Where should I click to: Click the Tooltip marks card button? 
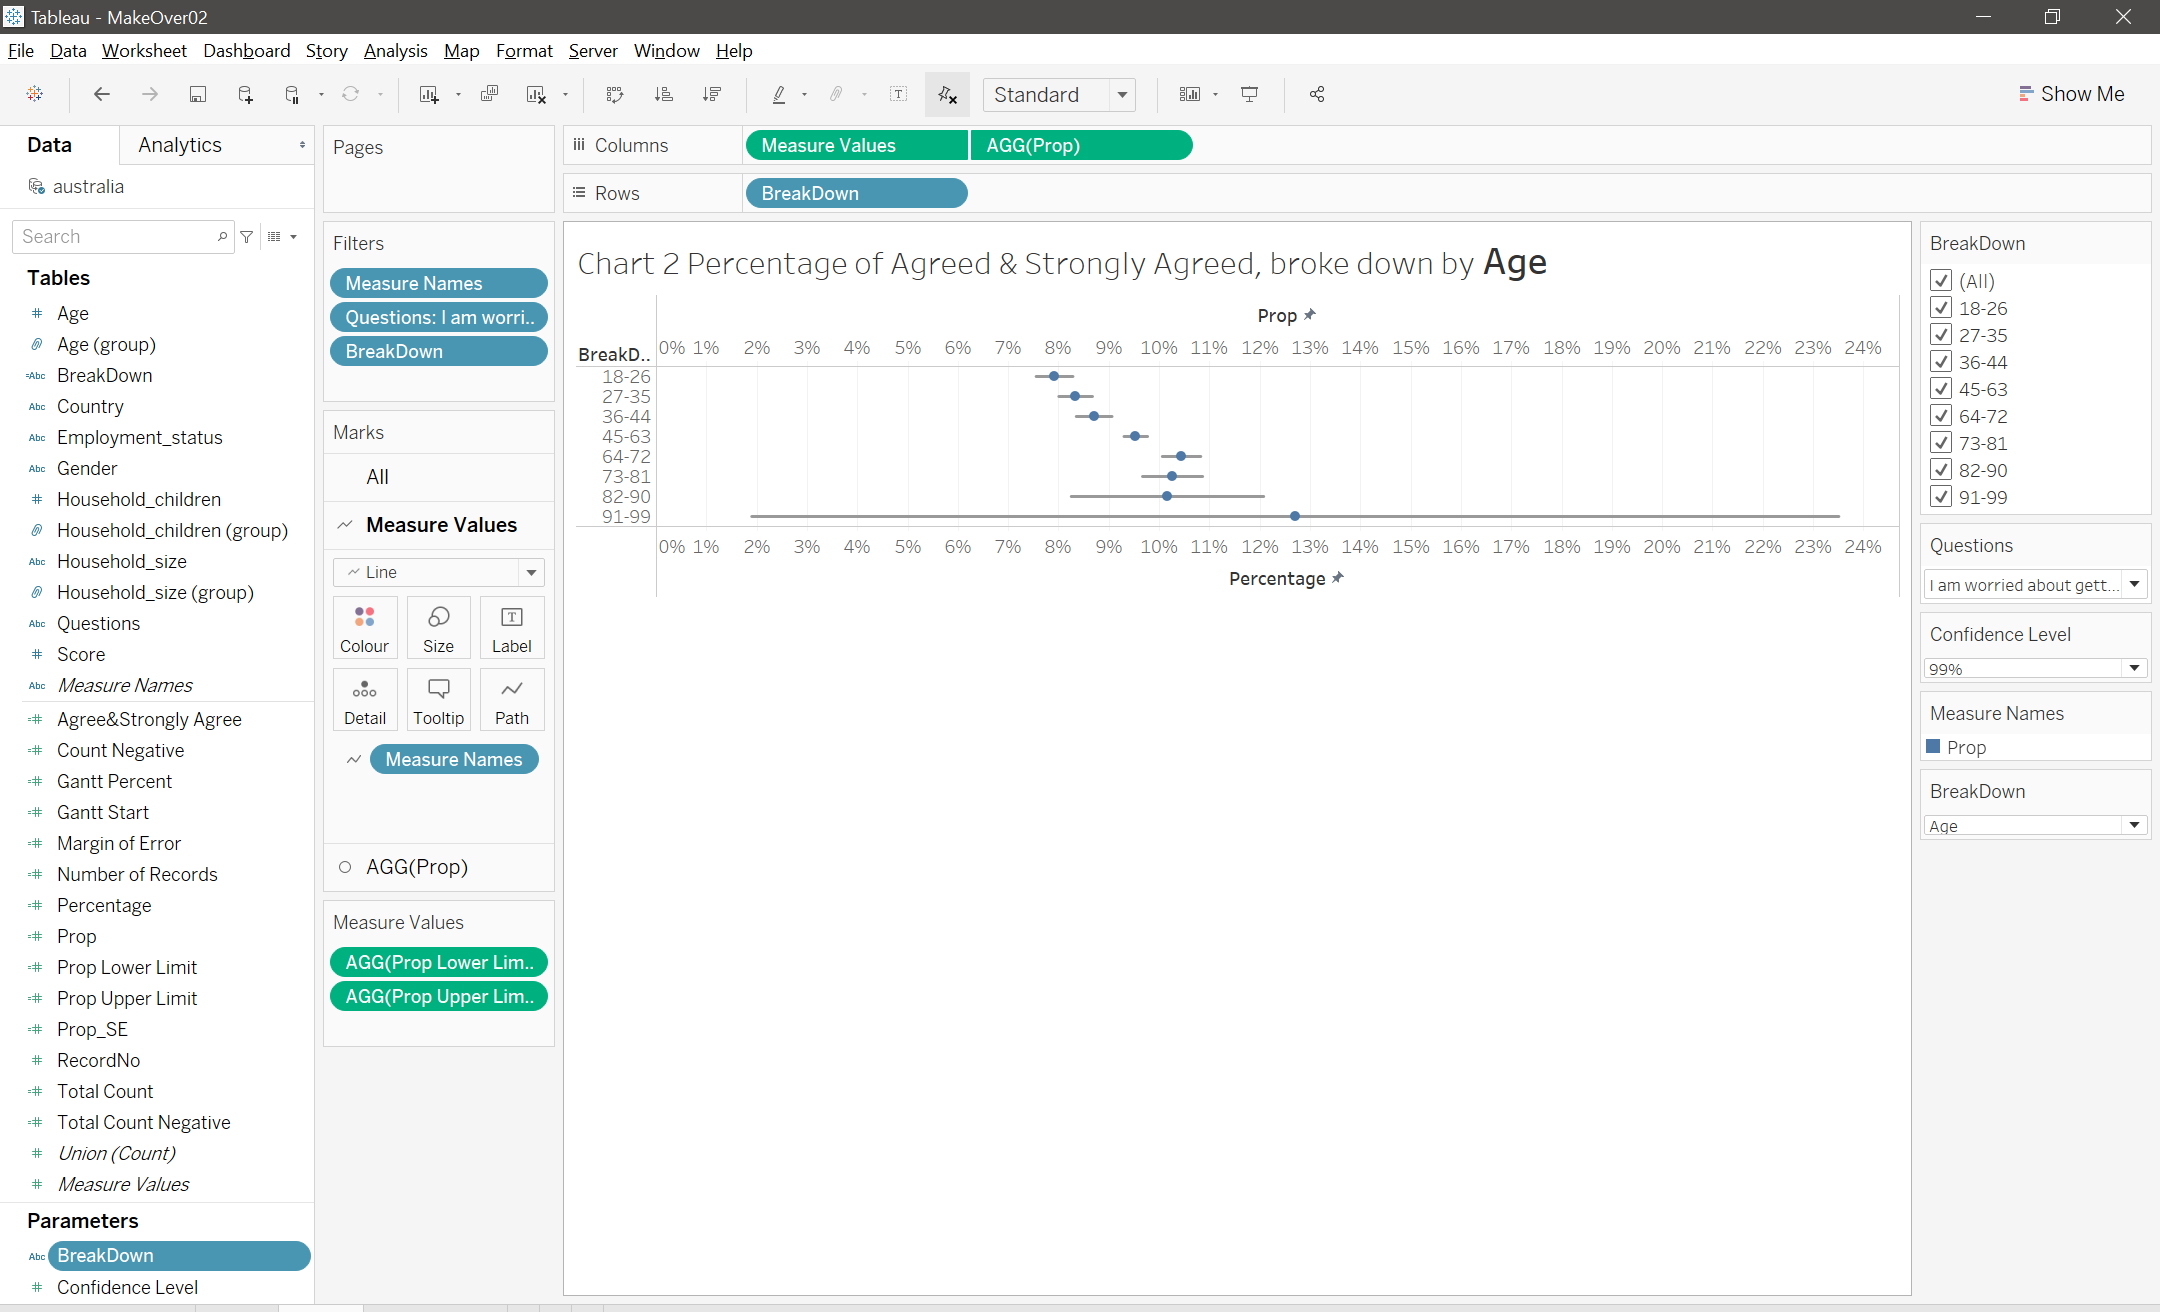tap(438, 700)
